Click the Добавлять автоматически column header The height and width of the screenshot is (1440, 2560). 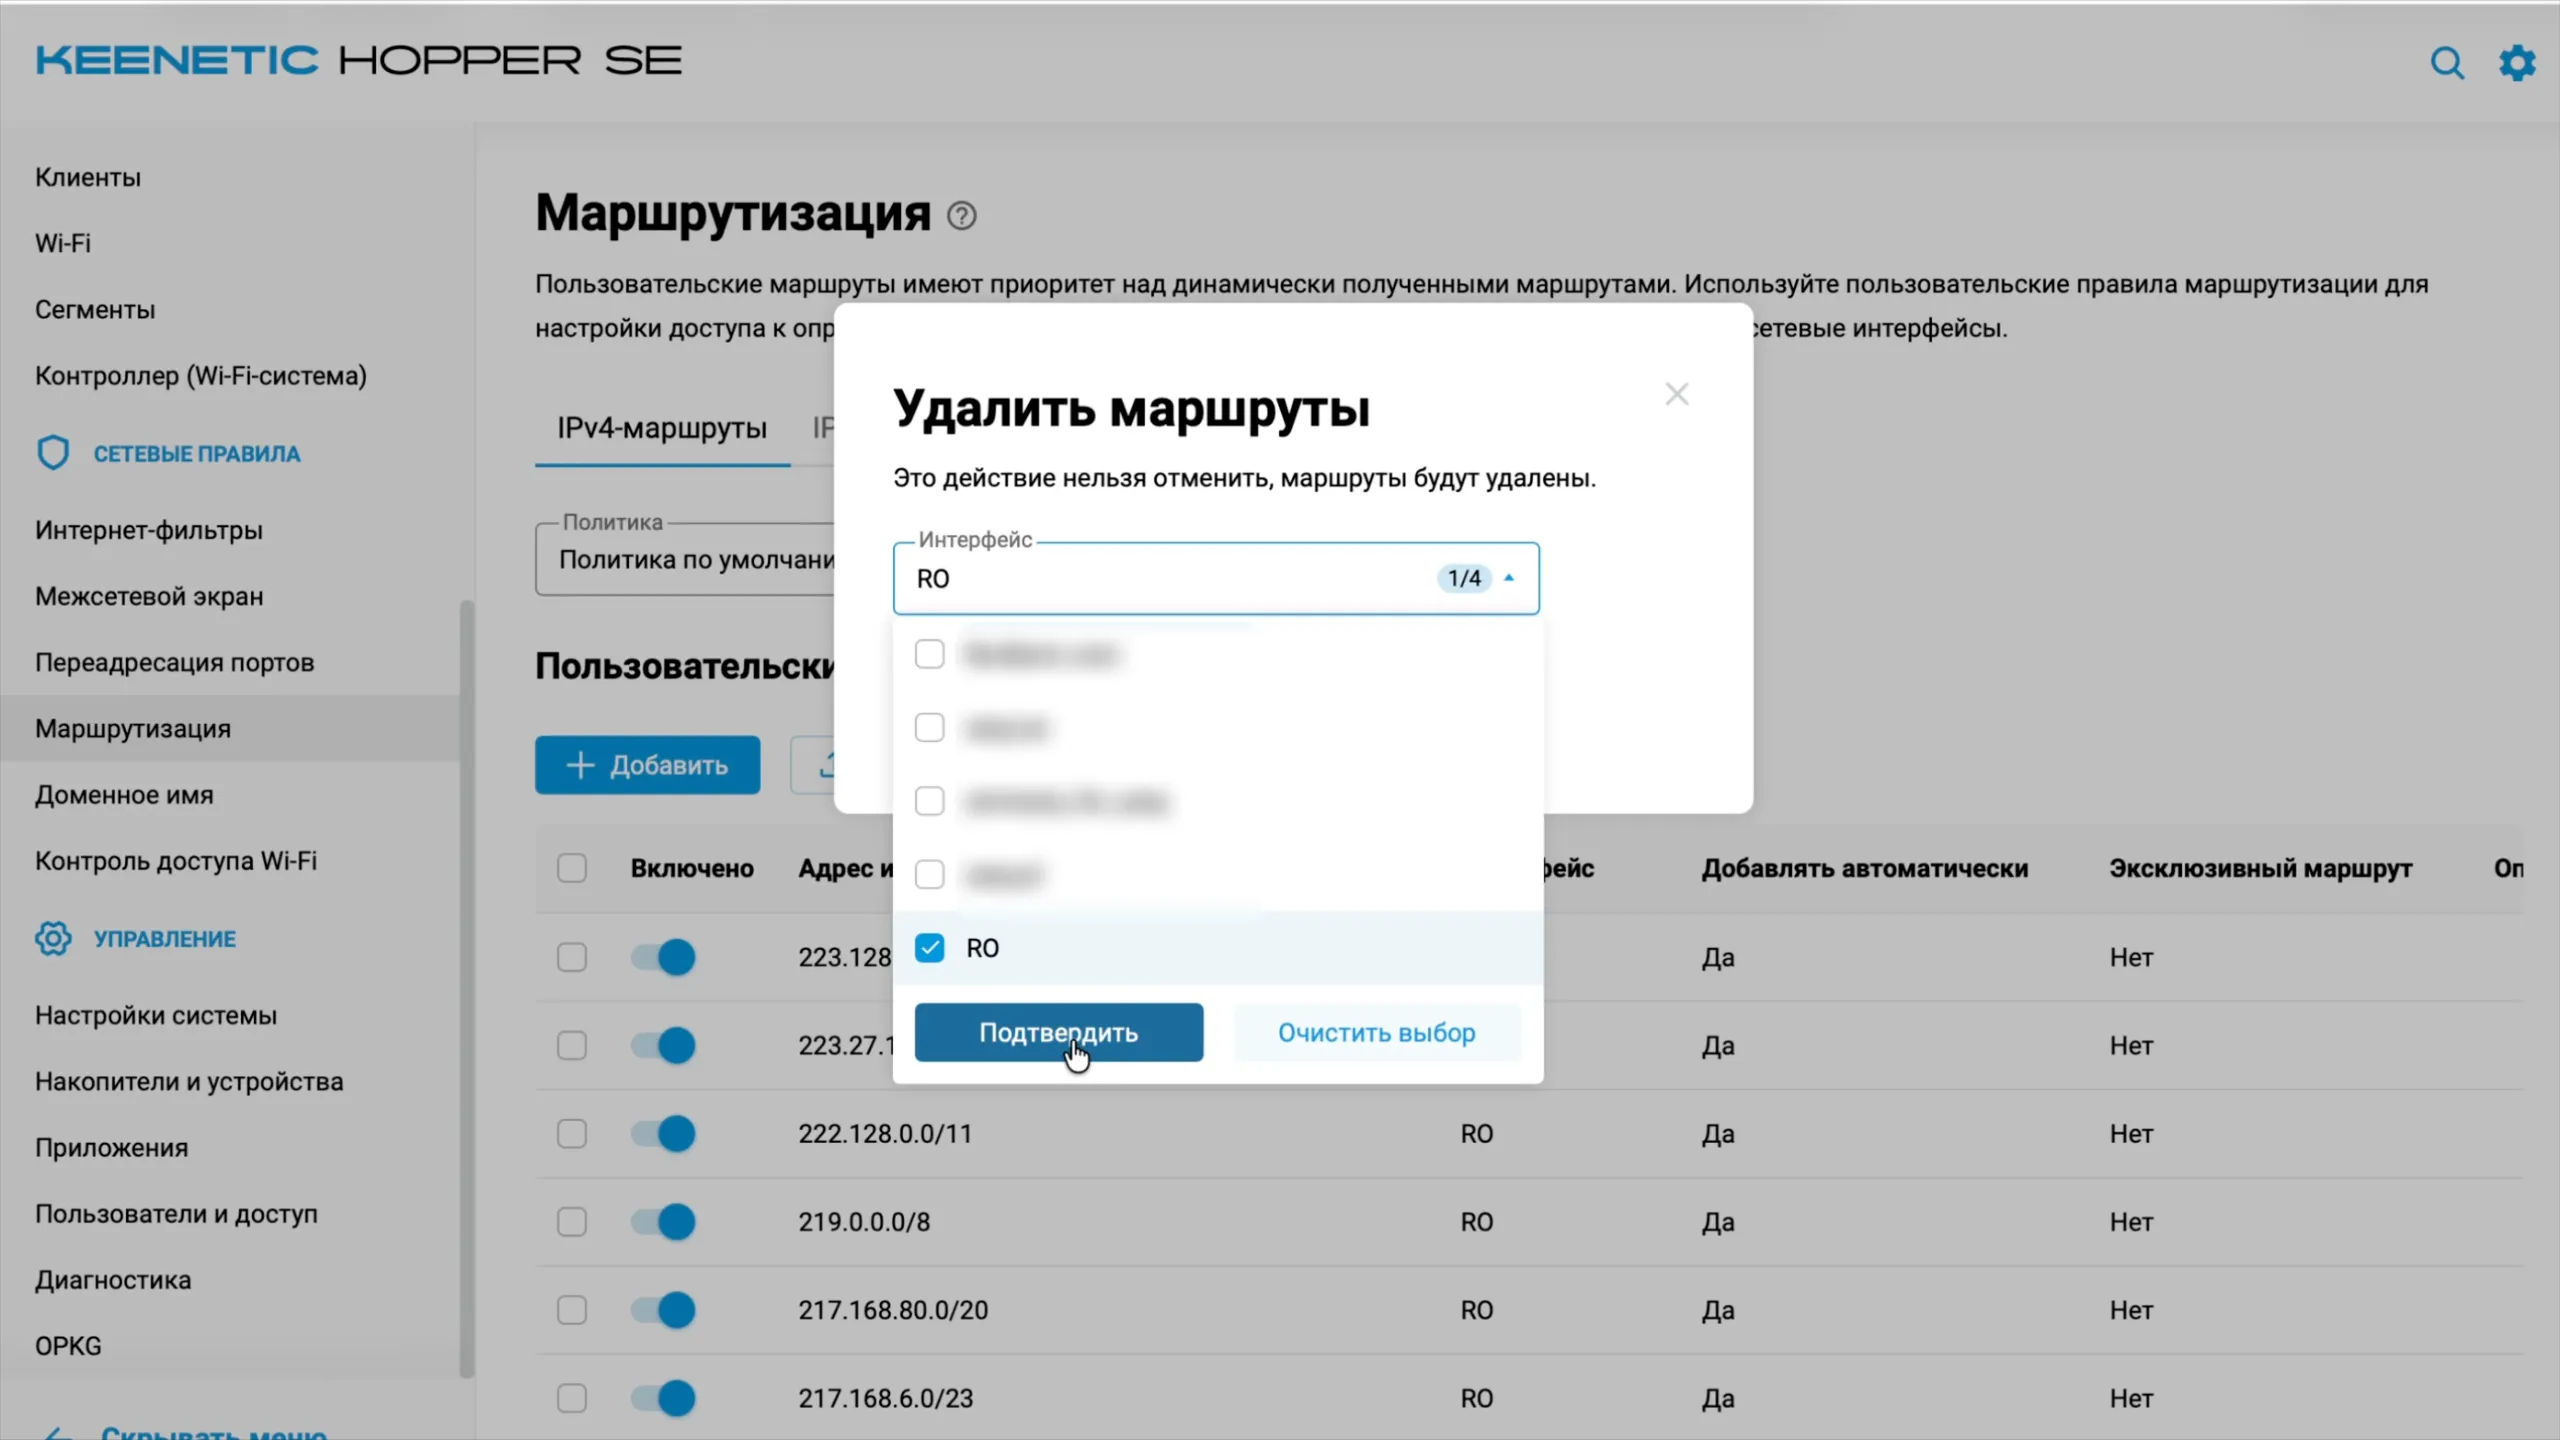point(1865,868)
